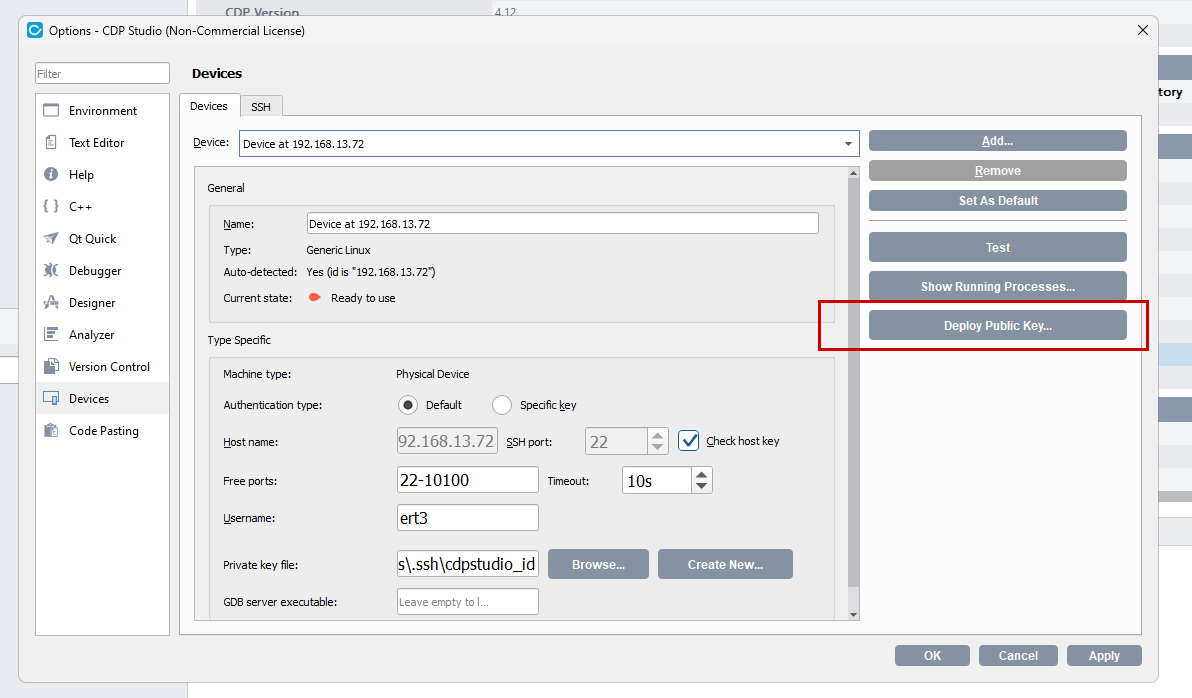Click the Text Editor category icon
1192x698 pixels.
tap(51, 142)
